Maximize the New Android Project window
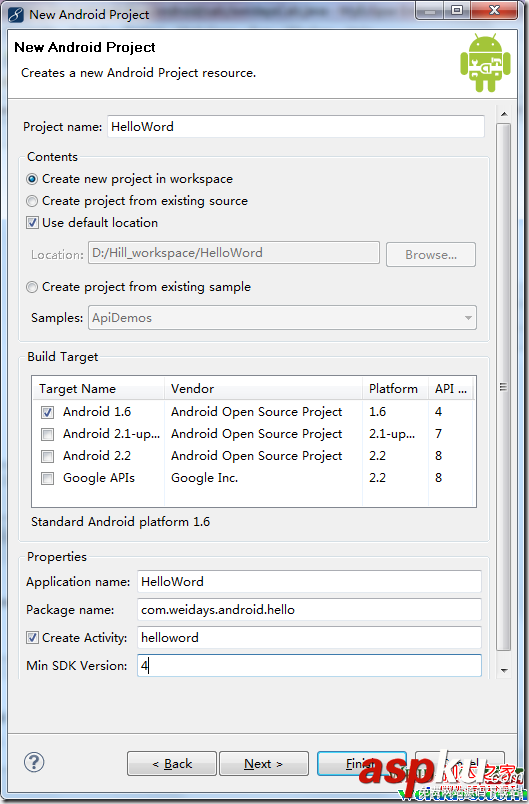529x804 pixels. pyautogui.click(x=457, y=10)
